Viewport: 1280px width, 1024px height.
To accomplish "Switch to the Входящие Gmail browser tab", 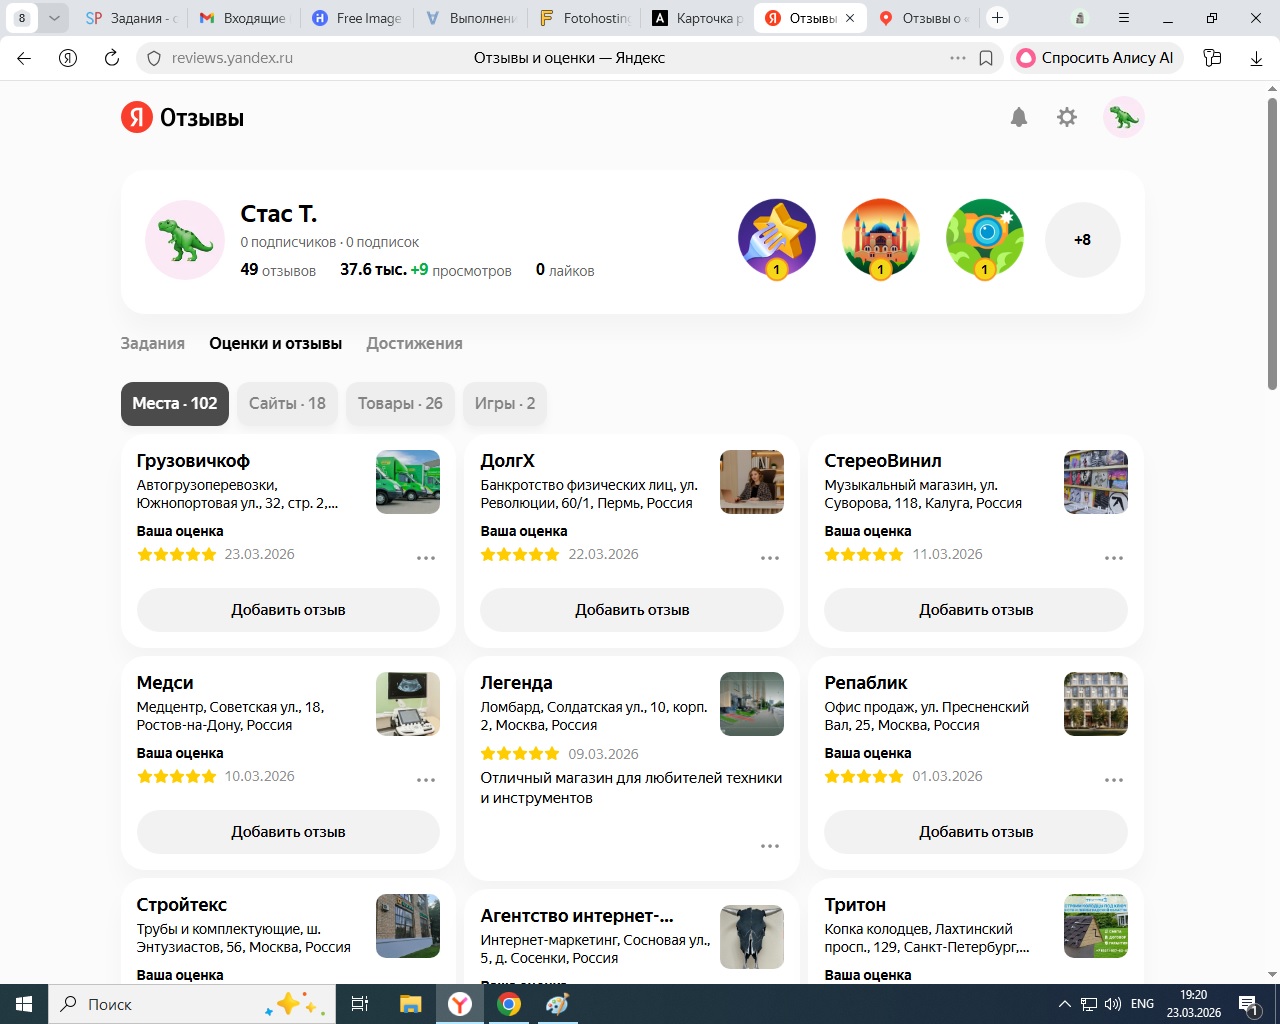I will [243, 18].
